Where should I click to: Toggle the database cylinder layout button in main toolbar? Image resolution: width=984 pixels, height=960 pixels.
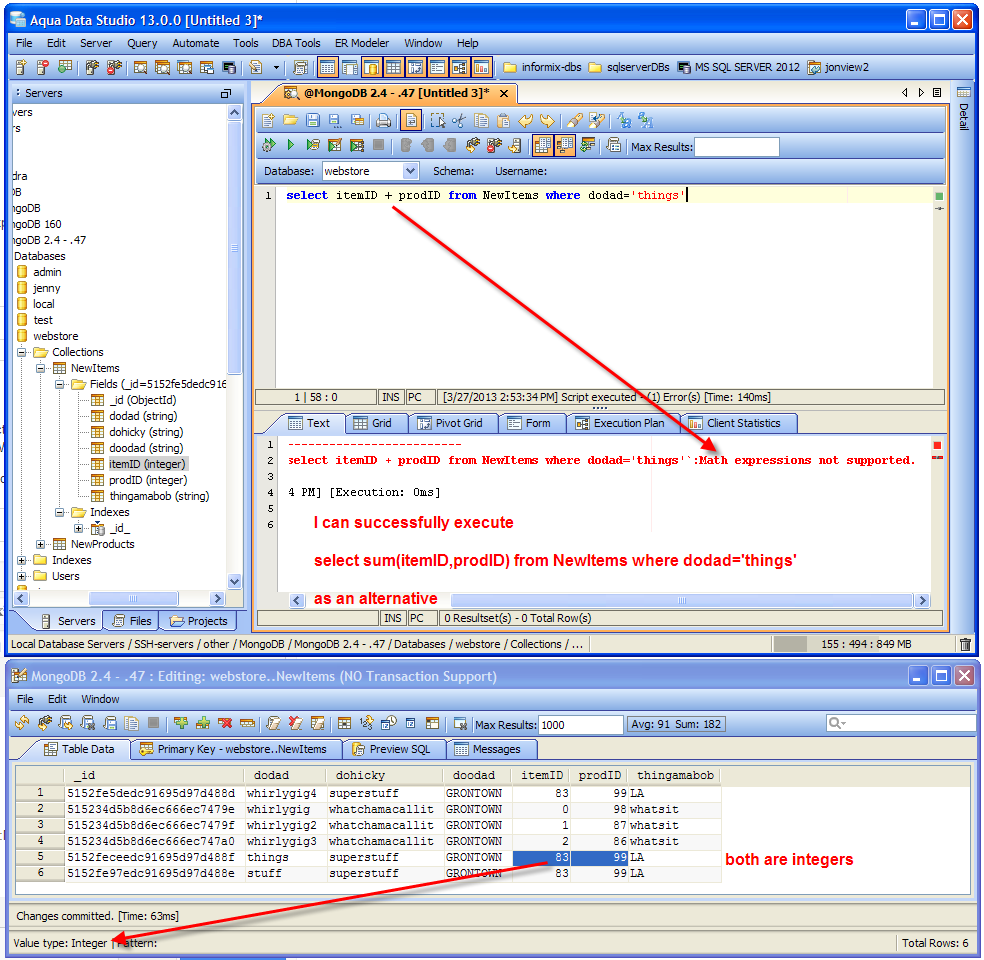click(371, 67)
